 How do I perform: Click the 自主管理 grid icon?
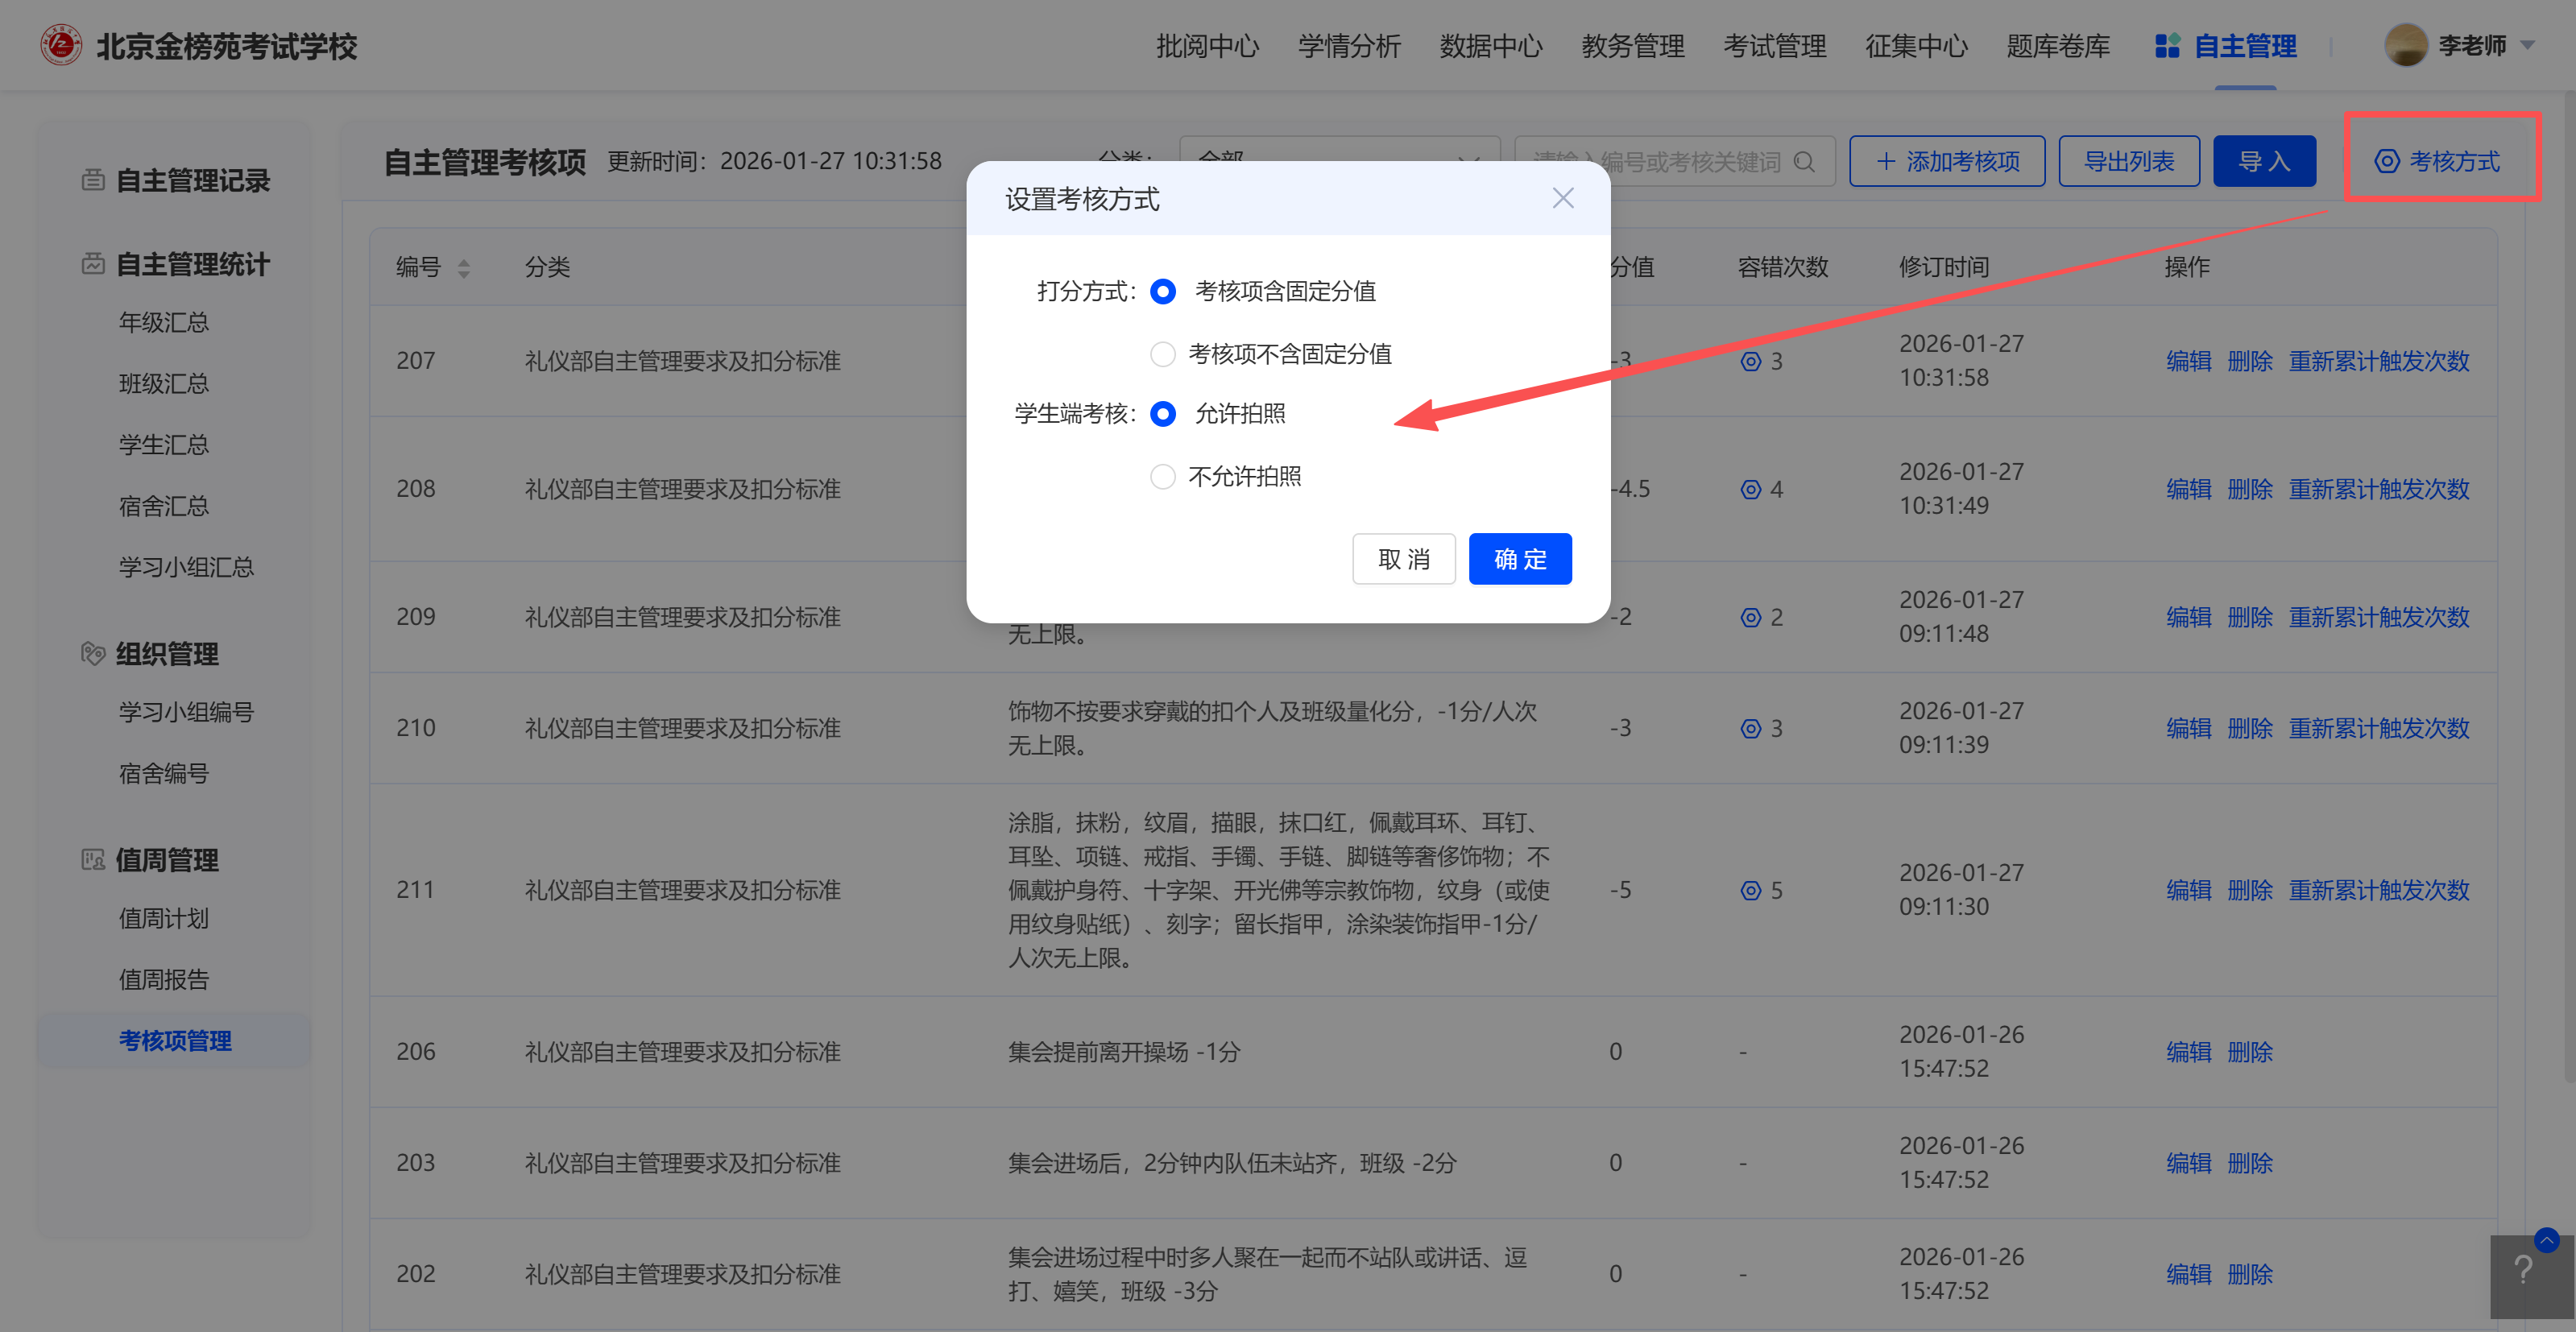pos(2166,46)
